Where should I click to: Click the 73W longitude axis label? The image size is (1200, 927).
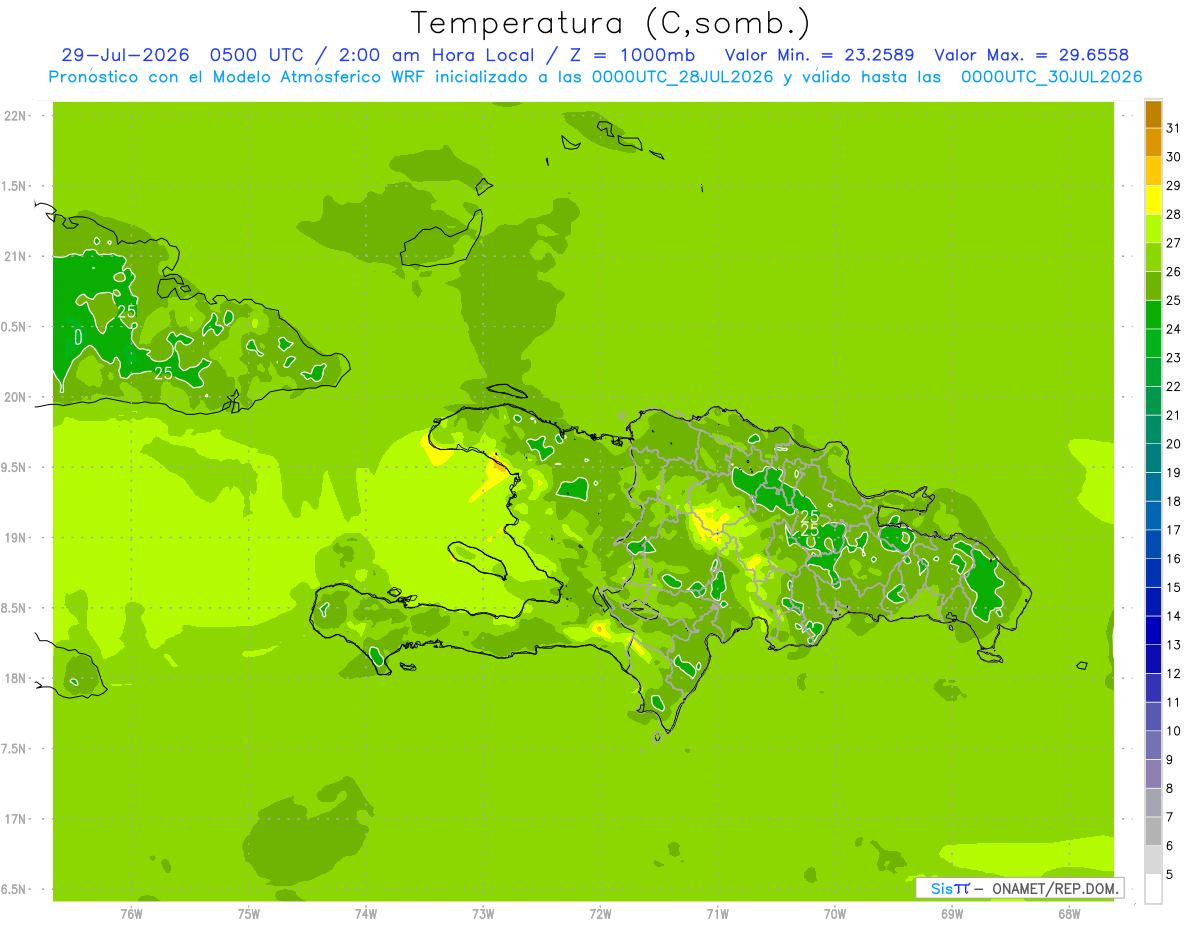pyautogui.click(x=483, y=914)
